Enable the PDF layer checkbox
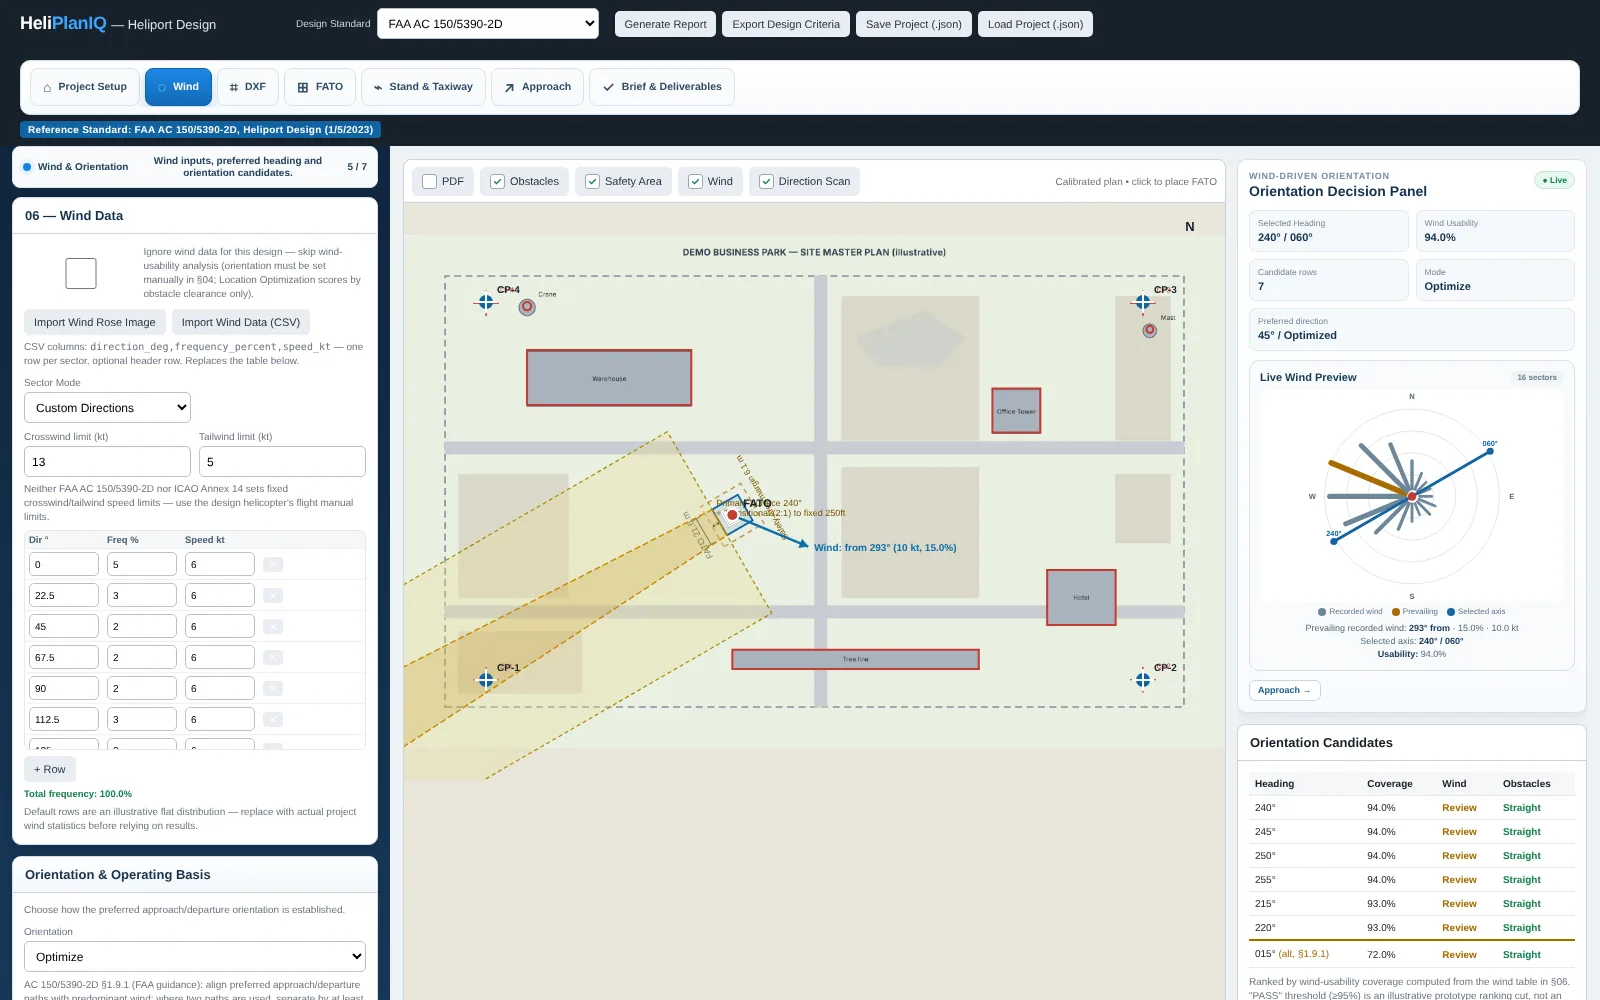 [x=430, y=182]
